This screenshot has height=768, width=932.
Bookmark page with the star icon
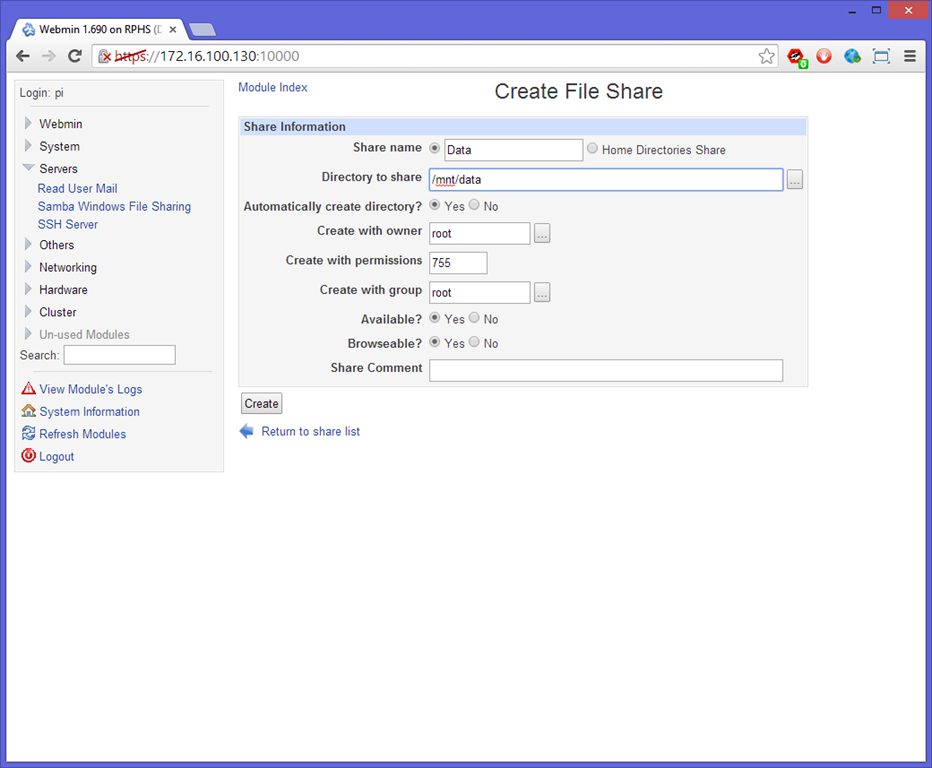click(x=766, y=56)
